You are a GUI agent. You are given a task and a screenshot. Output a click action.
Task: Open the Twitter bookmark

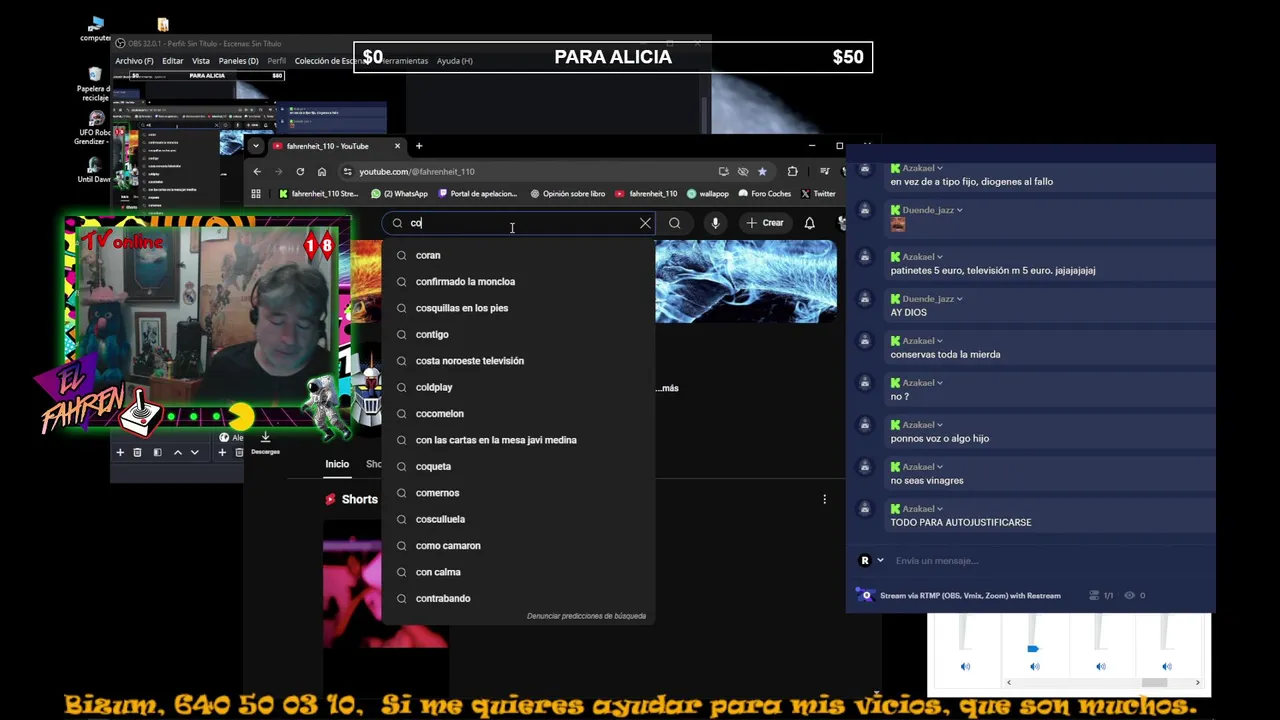point(818,194)
